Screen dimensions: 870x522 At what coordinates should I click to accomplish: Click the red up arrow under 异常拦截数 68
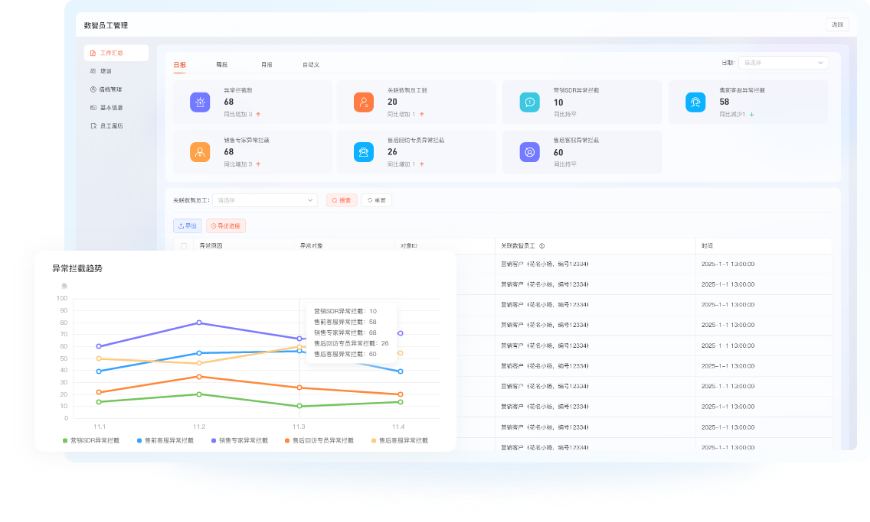click(x=258, y=114)
